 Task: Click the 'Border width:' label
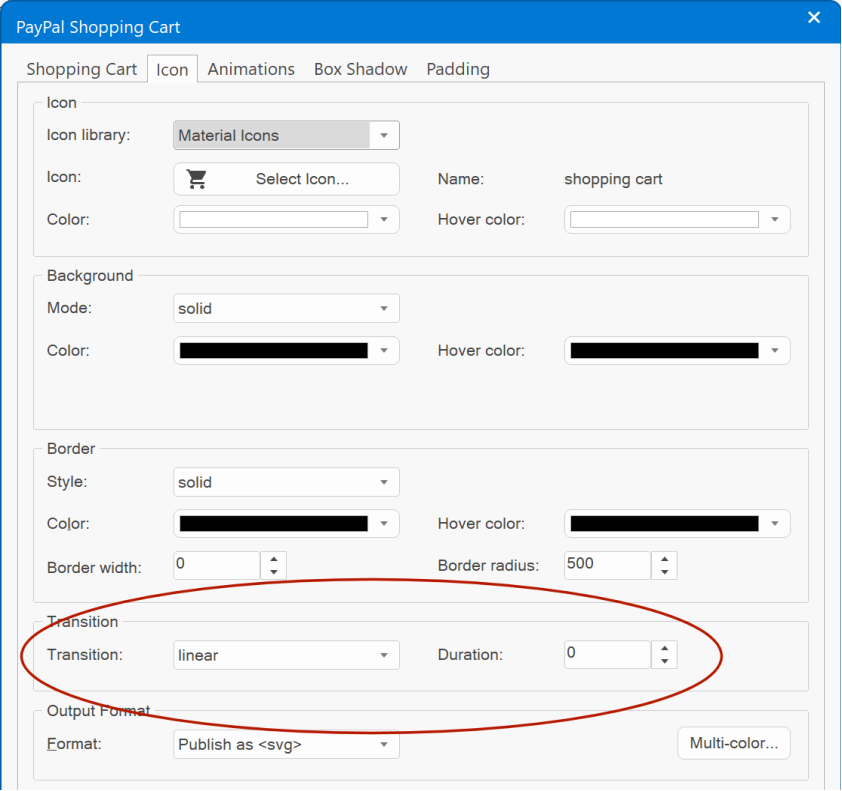coord(94,568)
